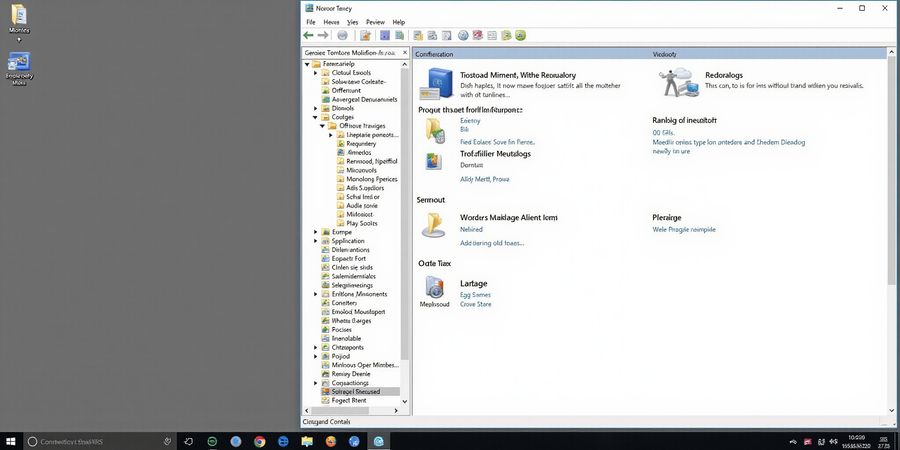Click the round gray disc toolbar icon

[343, 36]
